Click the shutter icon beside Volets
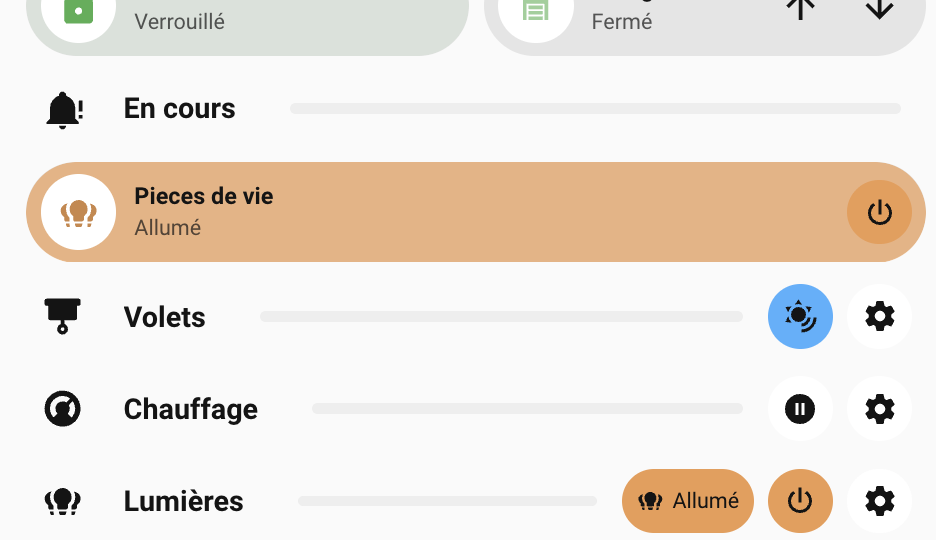Screen dimensions: 936x540 62,317
